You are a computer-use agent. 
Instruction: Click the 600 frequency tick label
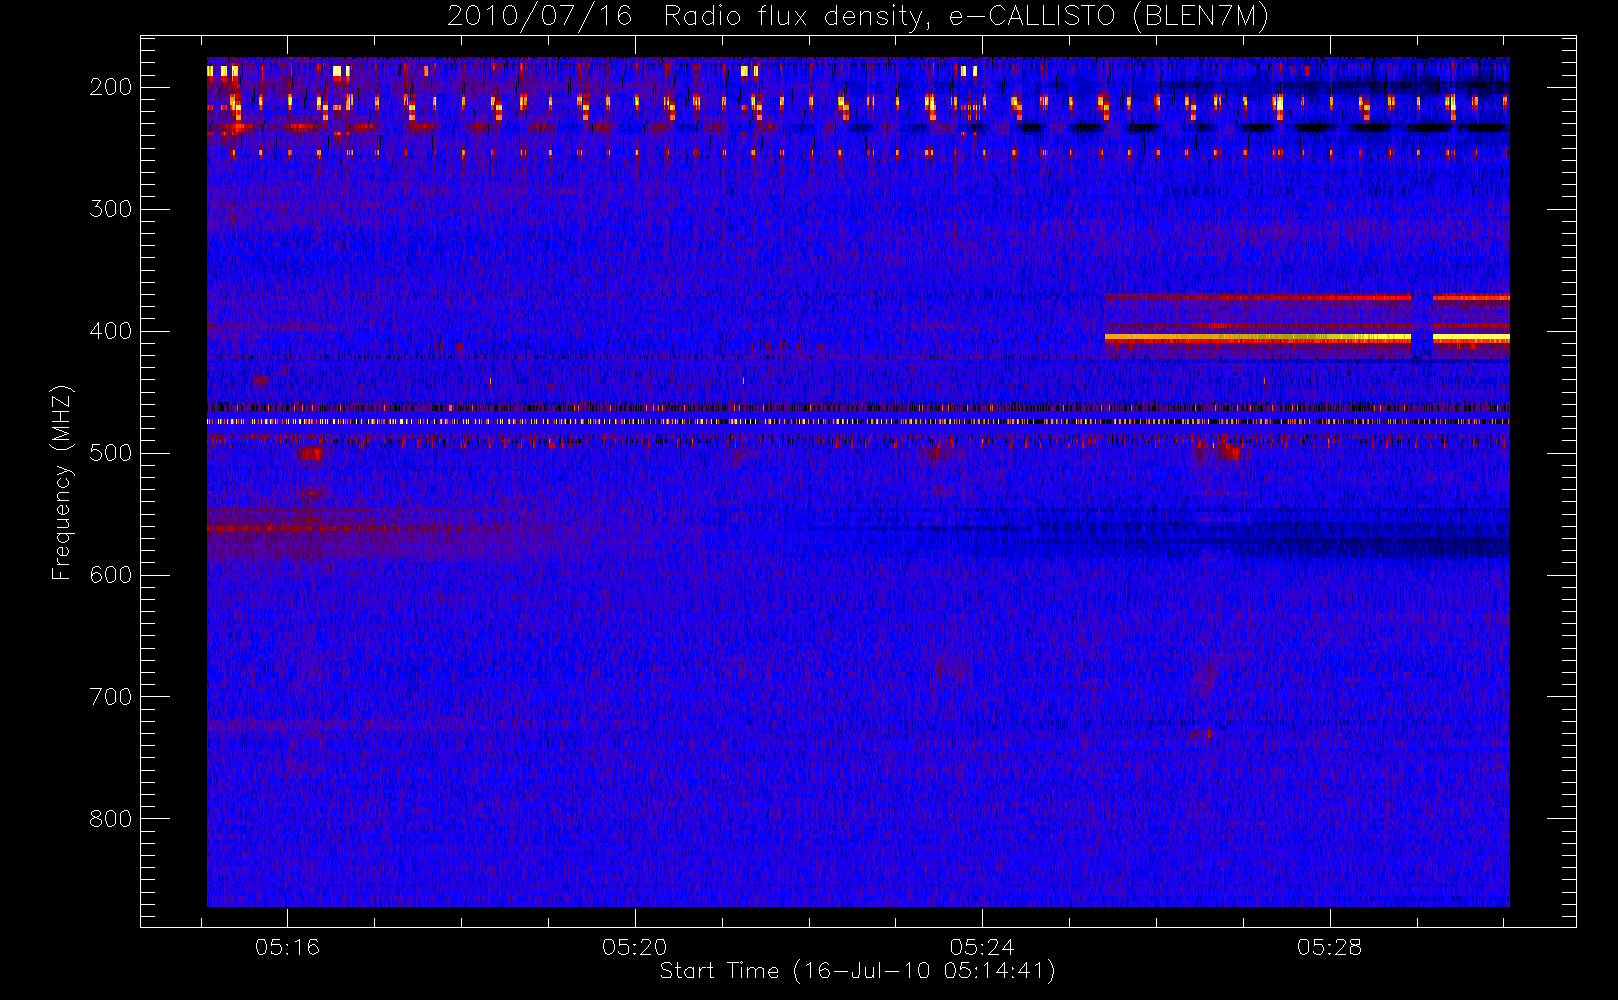click(x=110, y=575)
